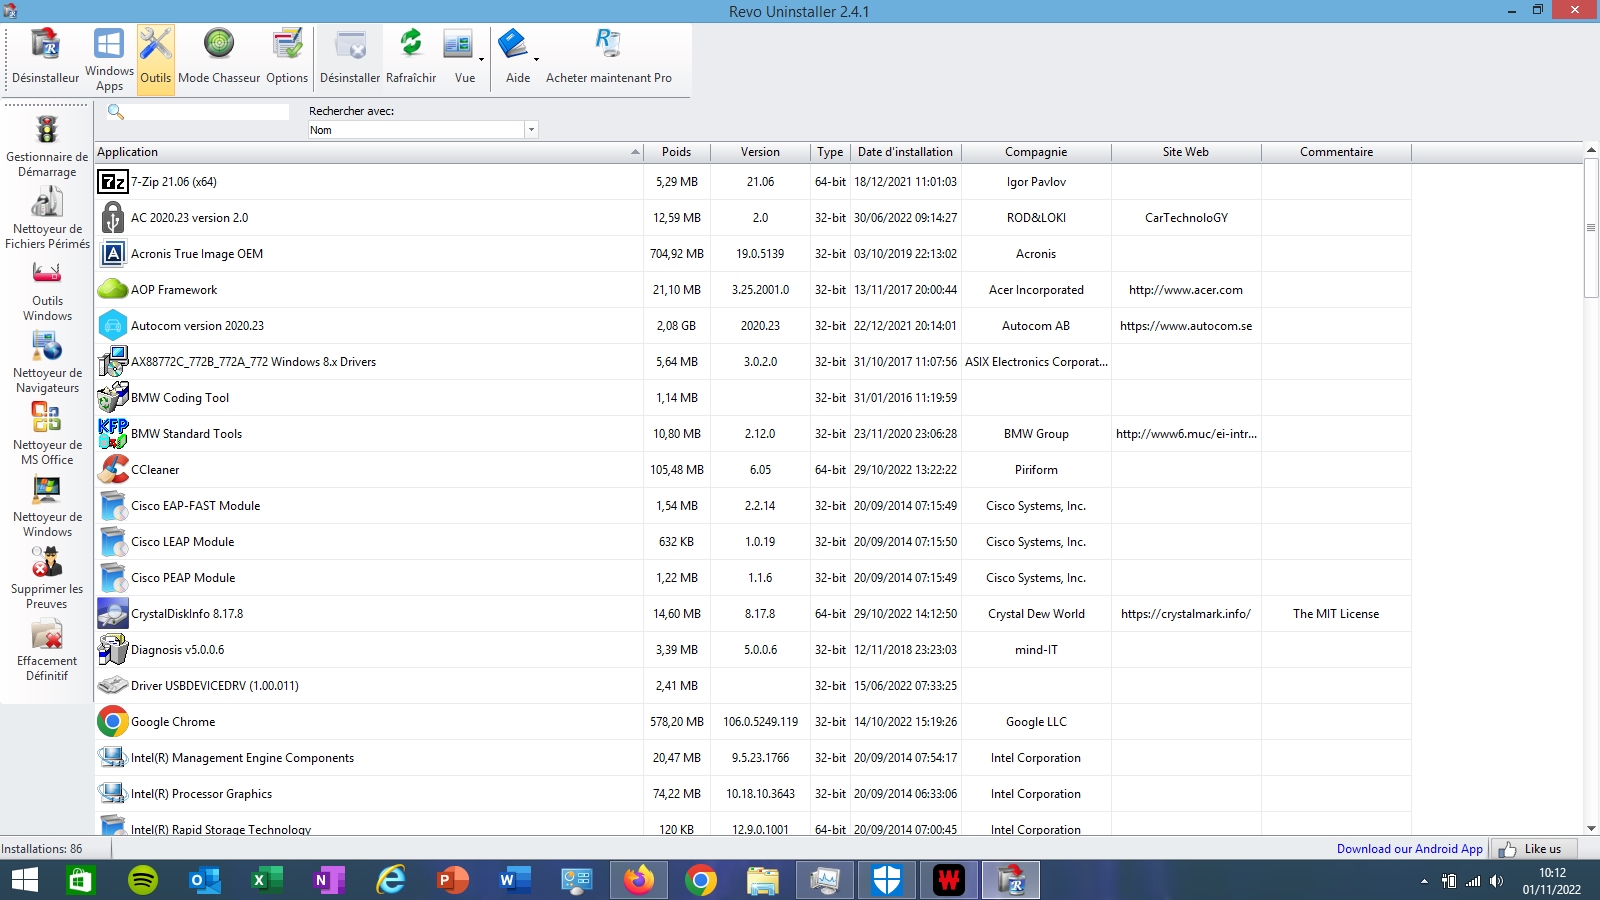Select Cisco LEAP Module entry
This screenshot has width=1600, height=900.
tap(753, 542)
